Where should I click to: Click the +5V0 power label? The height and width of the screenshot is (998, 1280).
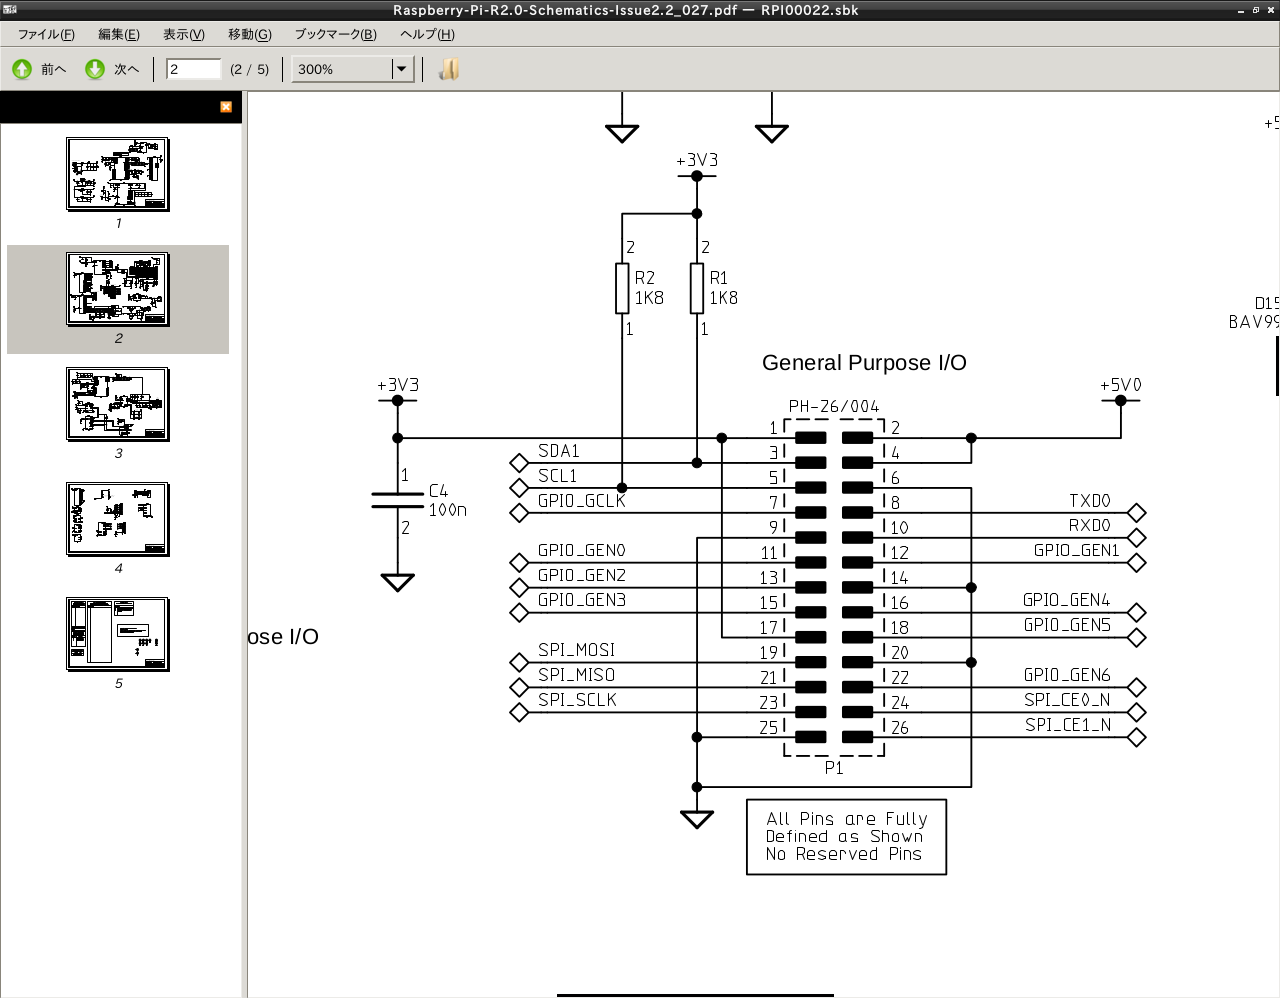pyautogui.click(x=1121, y=385)
